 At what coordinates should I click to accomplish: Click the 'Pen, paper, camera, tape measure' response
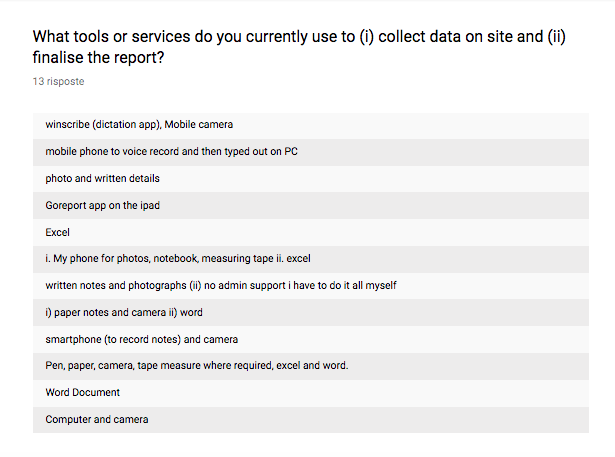tap(311, 366)
